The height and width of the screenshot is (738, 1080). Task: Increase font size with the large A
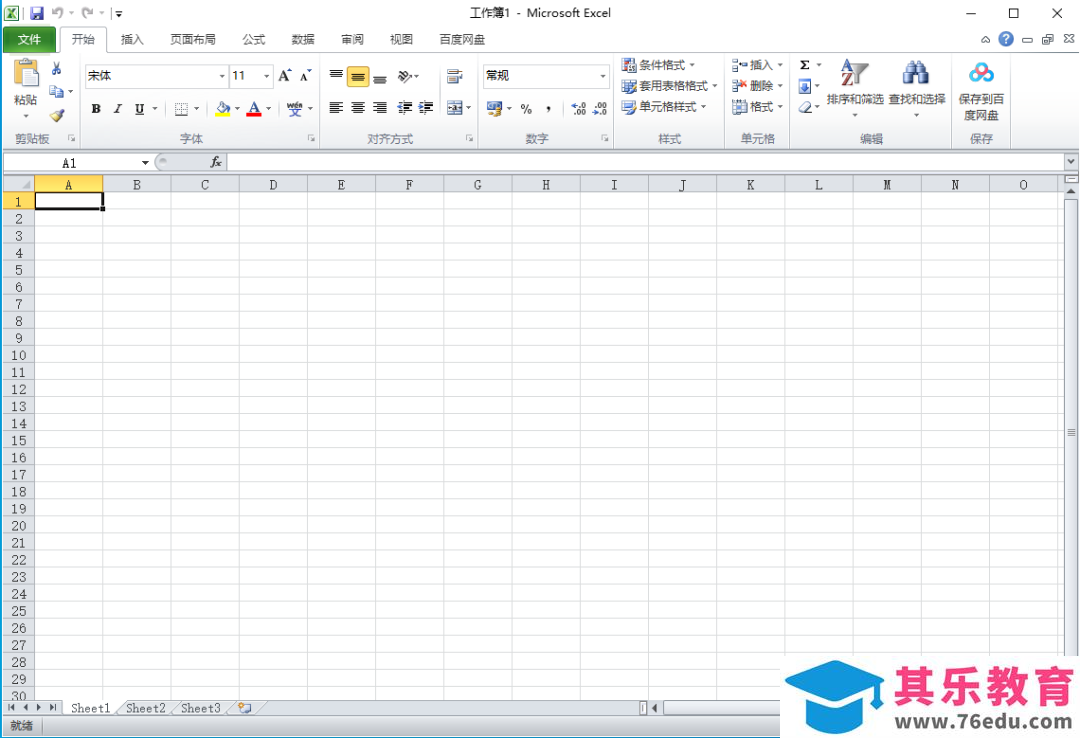click(284, 76)
